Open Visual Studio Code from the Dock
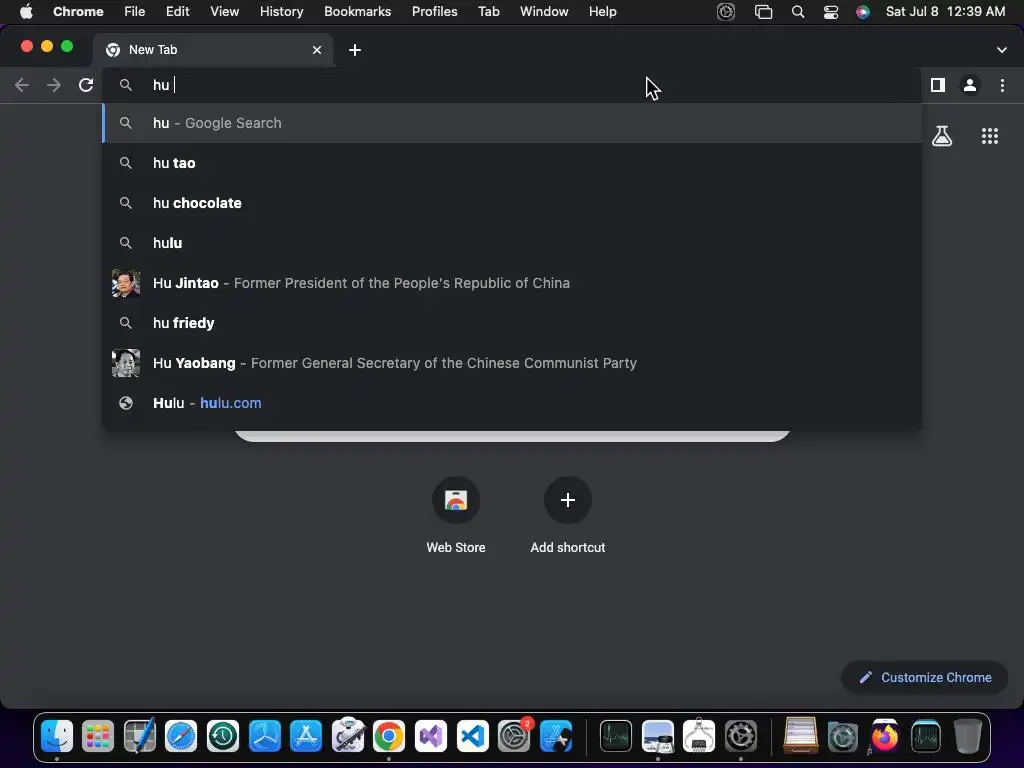Screen dimensions: 1024x768 (x=472, y=736)
